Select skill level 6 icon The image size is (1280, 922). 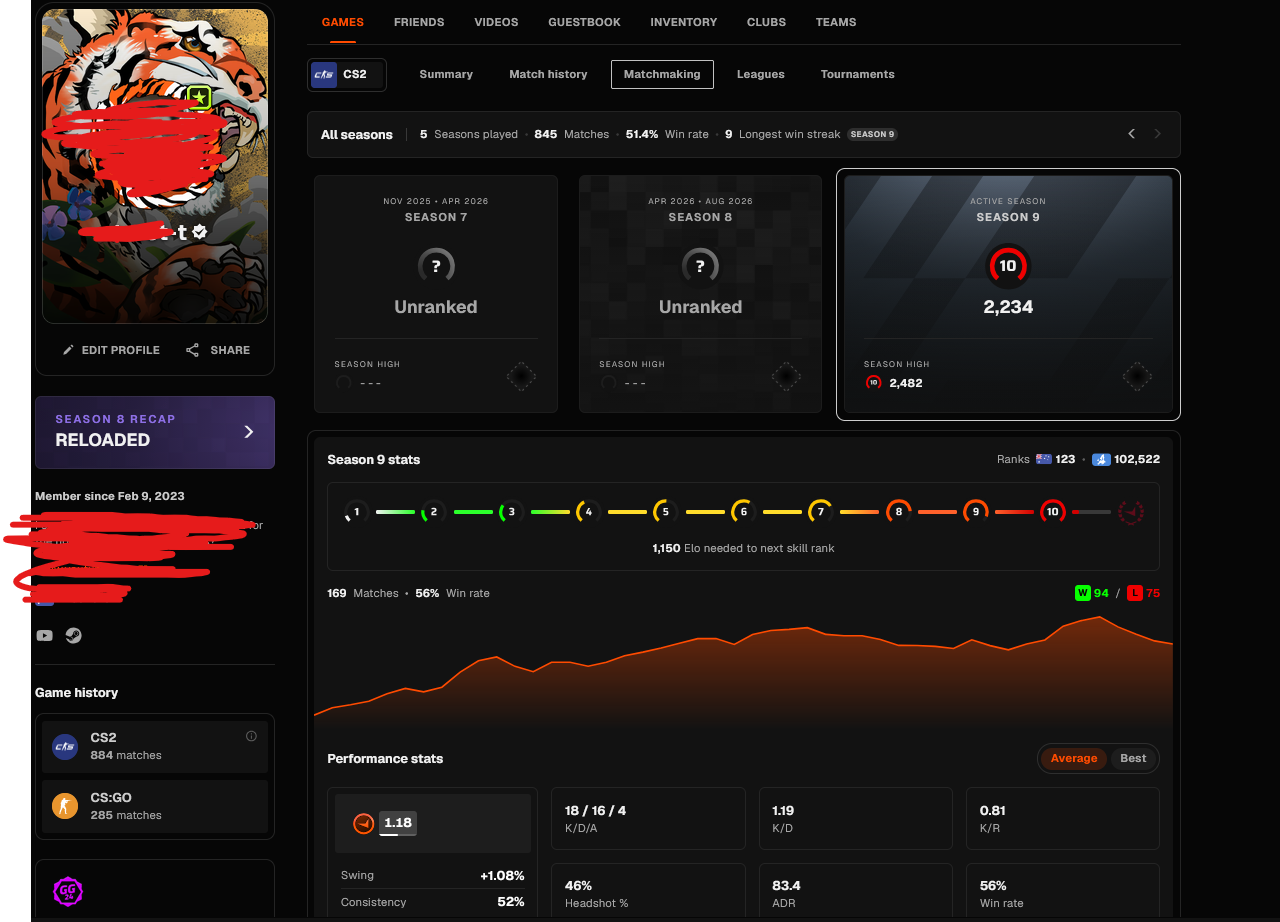pyautogui.click(x=743, y=512)
